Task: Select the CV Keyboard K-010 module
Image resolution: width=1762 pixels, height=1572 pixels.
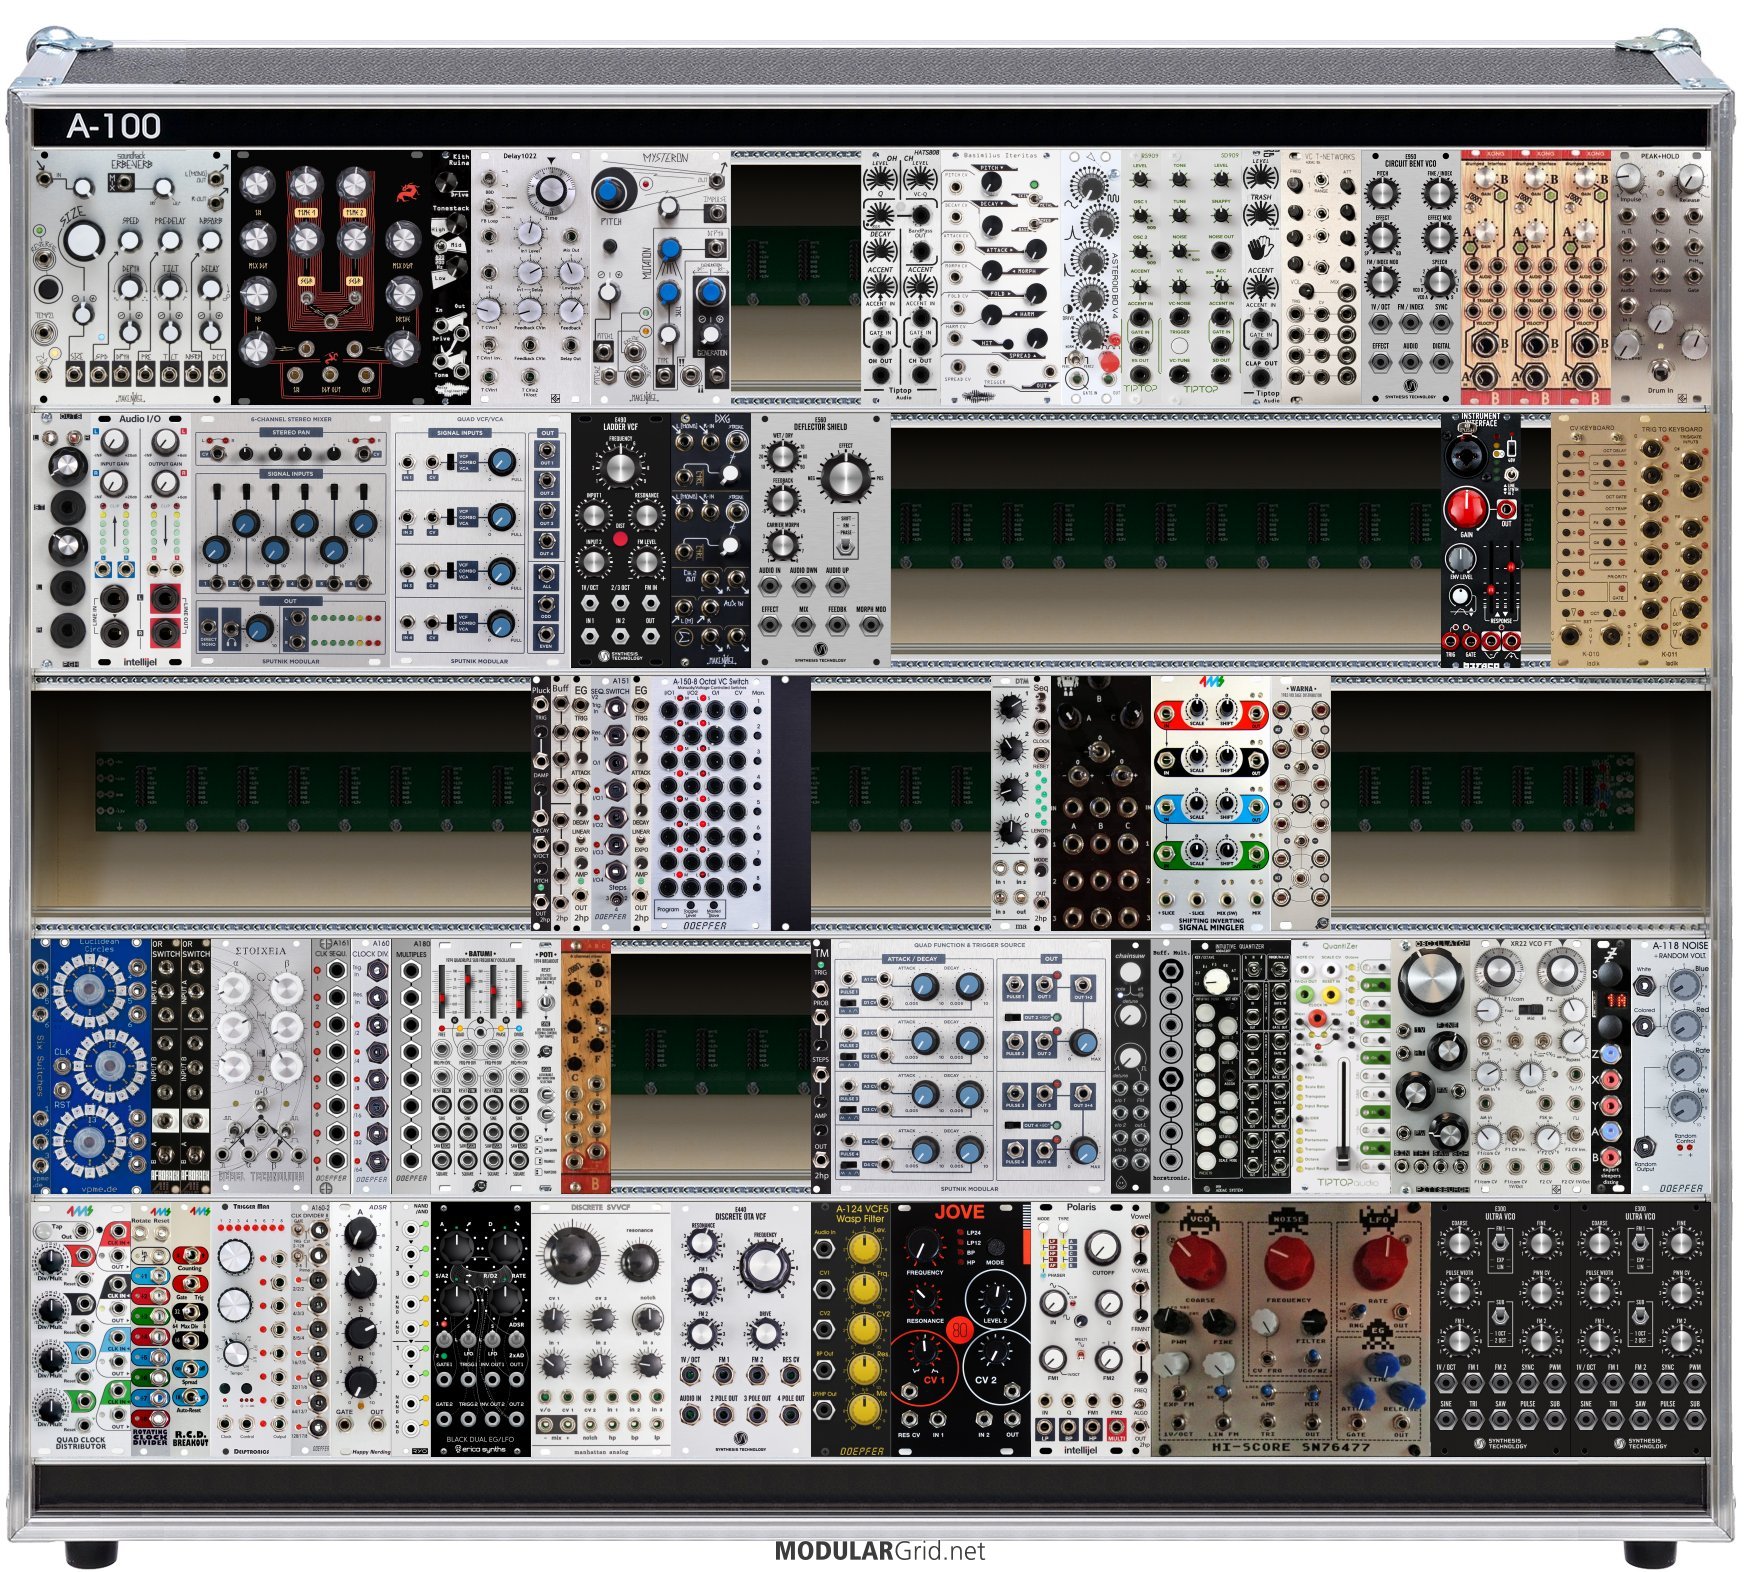Action: pyautogui.click(x=1591, y=540)
